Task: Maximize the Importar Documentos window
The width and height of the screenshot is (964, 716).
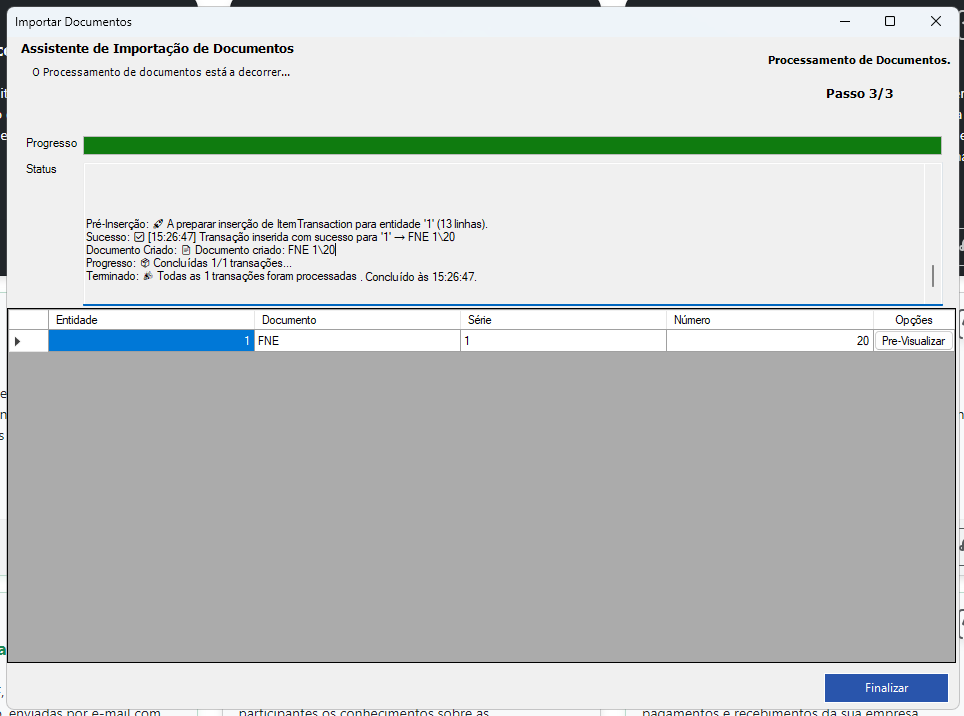Action: (x=889, y=21)
